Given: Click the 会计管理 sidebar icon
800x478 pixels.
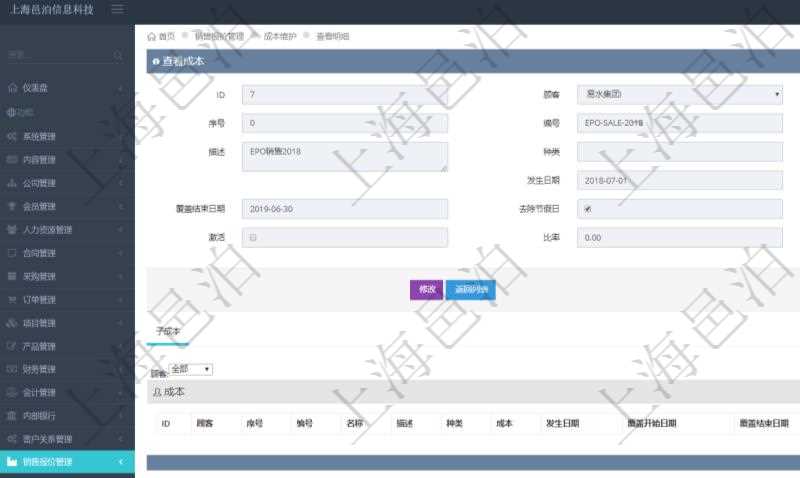Looking at the screenshot, I should [12, 392].
